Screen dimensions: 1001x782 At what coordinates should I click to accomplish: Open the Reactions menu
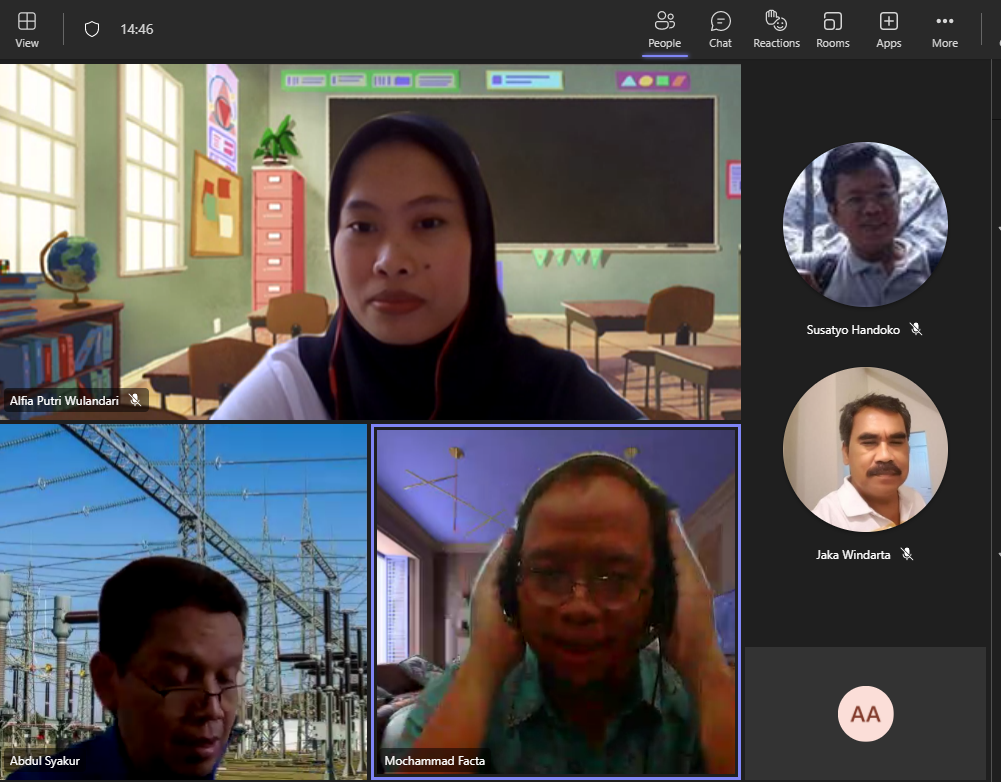pyautogui.click(x=776, y=29)
